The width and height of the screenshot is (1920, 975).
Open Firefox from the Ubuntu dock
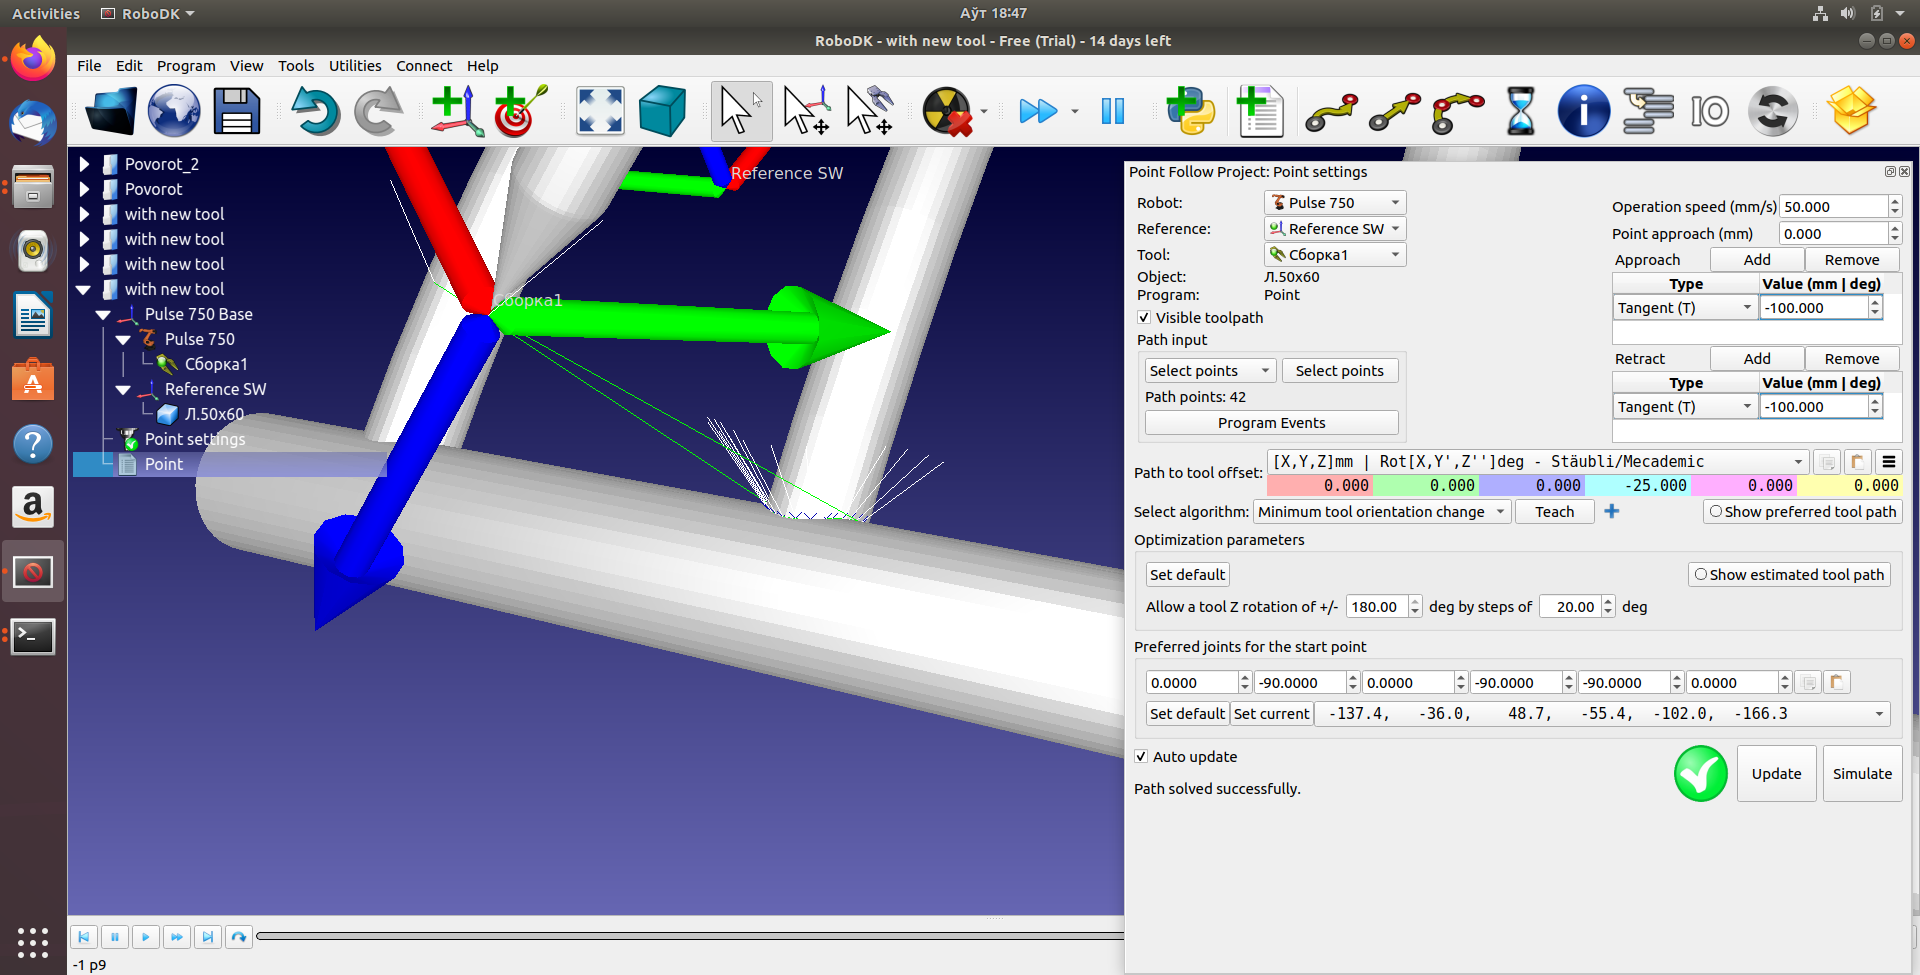[33, 60]
